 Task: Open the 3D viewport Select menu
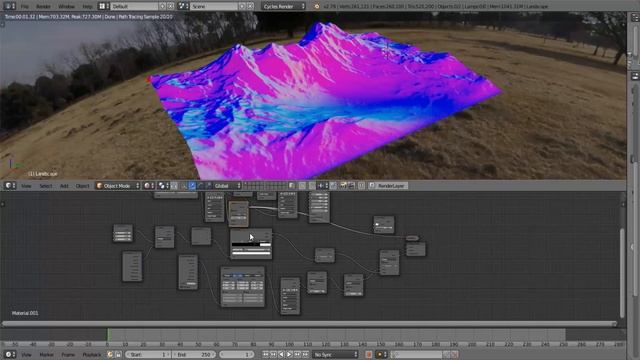click(x=45, y=186)
